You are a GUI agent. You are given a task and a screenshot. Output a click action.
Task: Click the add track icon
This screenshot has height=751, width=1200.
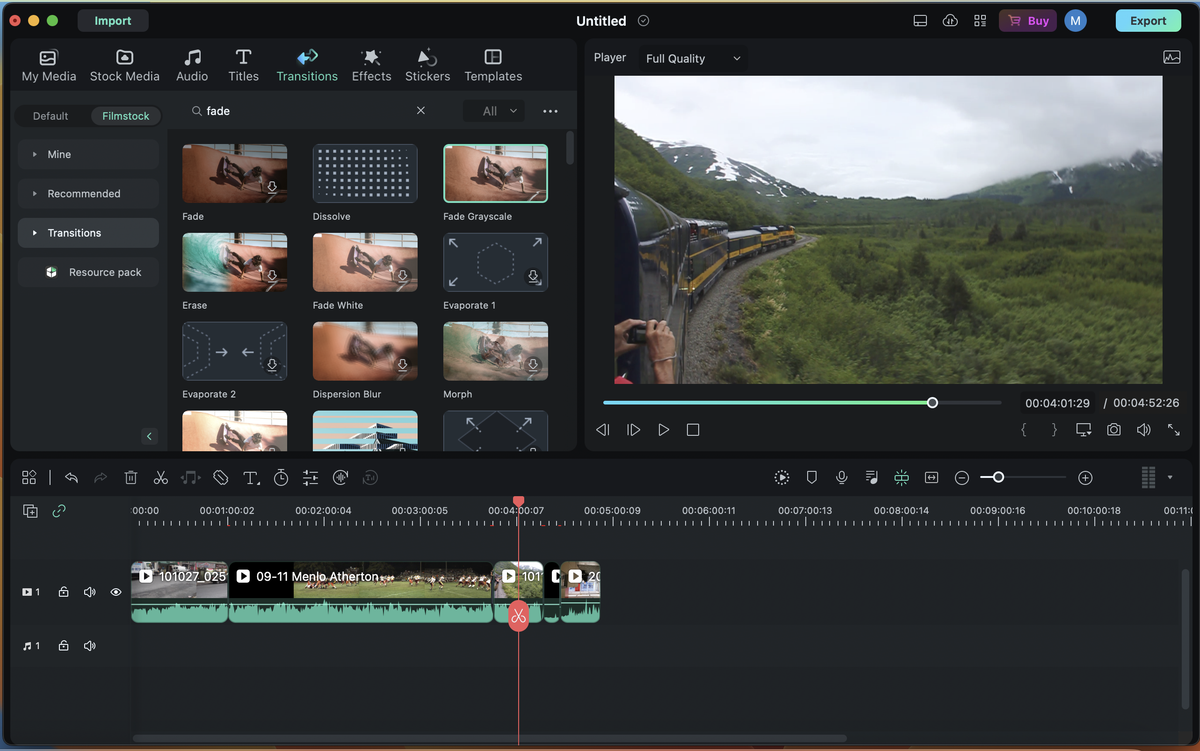click(x=30, y=511)
